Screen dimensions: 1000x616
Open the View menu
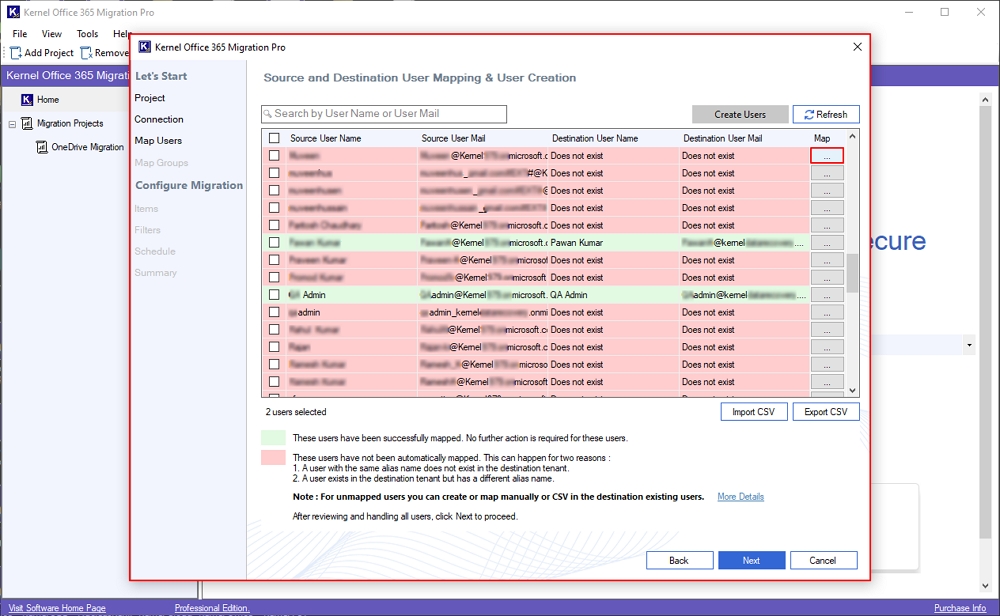(x=51, y=34)
